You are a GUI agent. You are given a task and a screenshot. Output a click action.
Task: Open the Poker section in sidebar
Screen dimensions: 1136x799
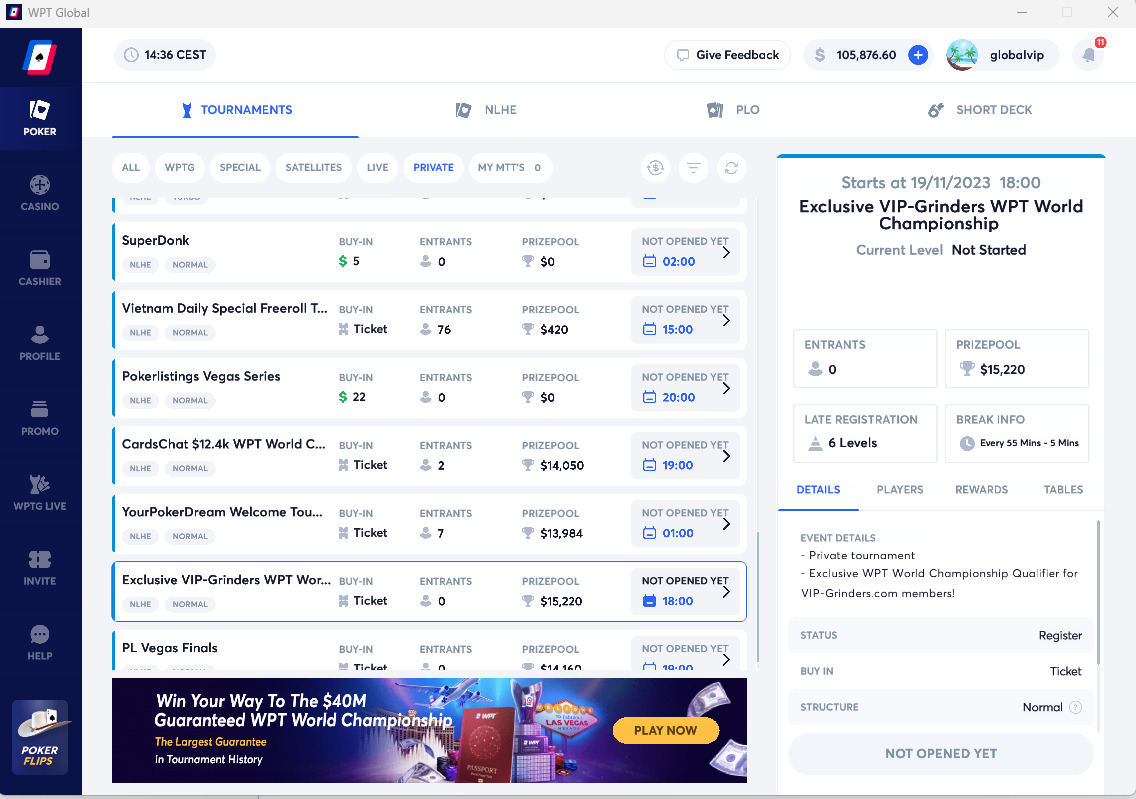(40, 118)
